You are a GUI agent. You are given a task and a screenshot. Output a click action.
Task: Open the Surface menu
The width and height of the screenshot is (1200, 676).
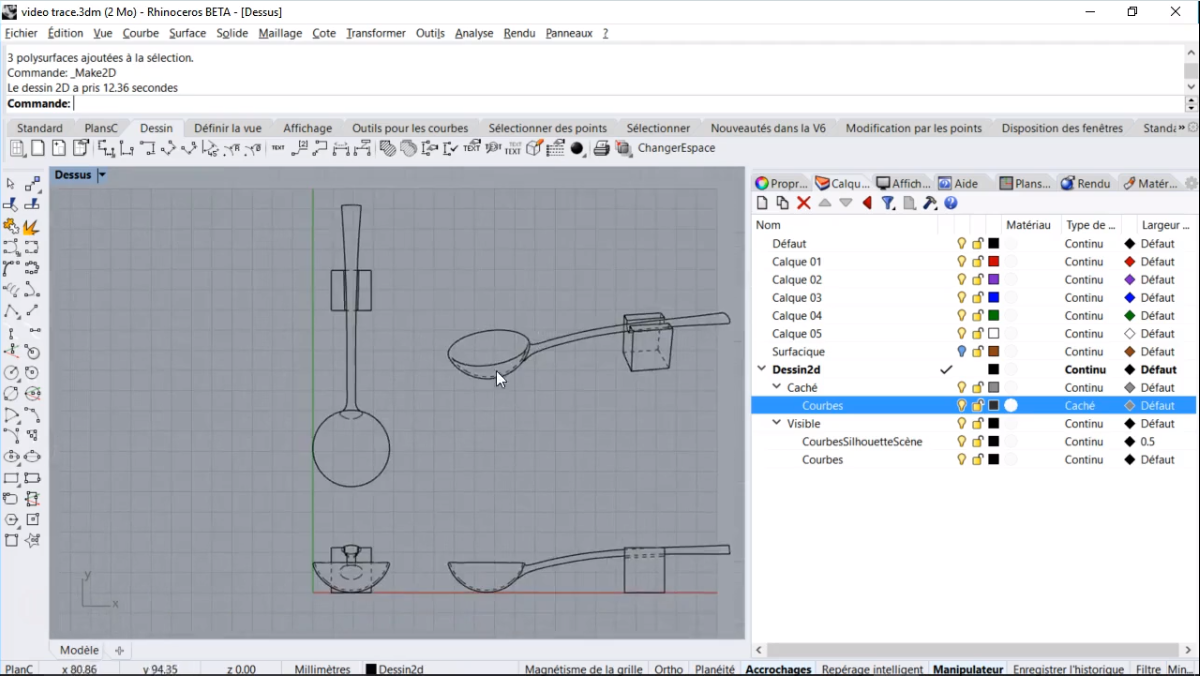point(187,33)
